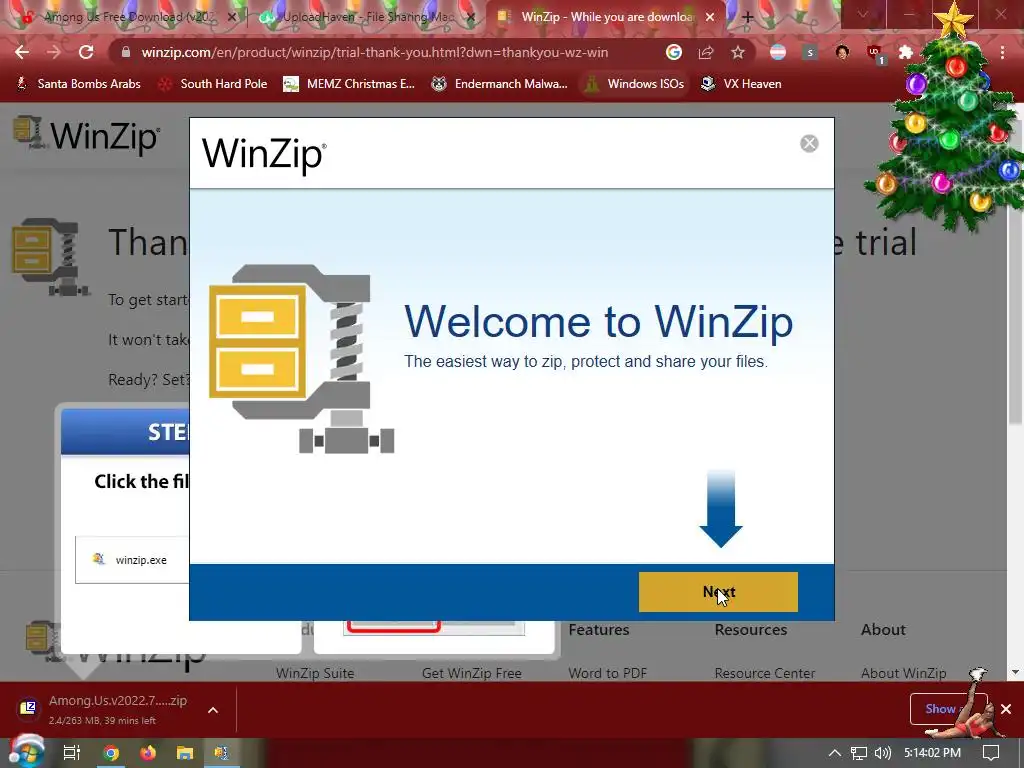View site info via padlock icon
1024x768 pixels.
pos(126,52)
